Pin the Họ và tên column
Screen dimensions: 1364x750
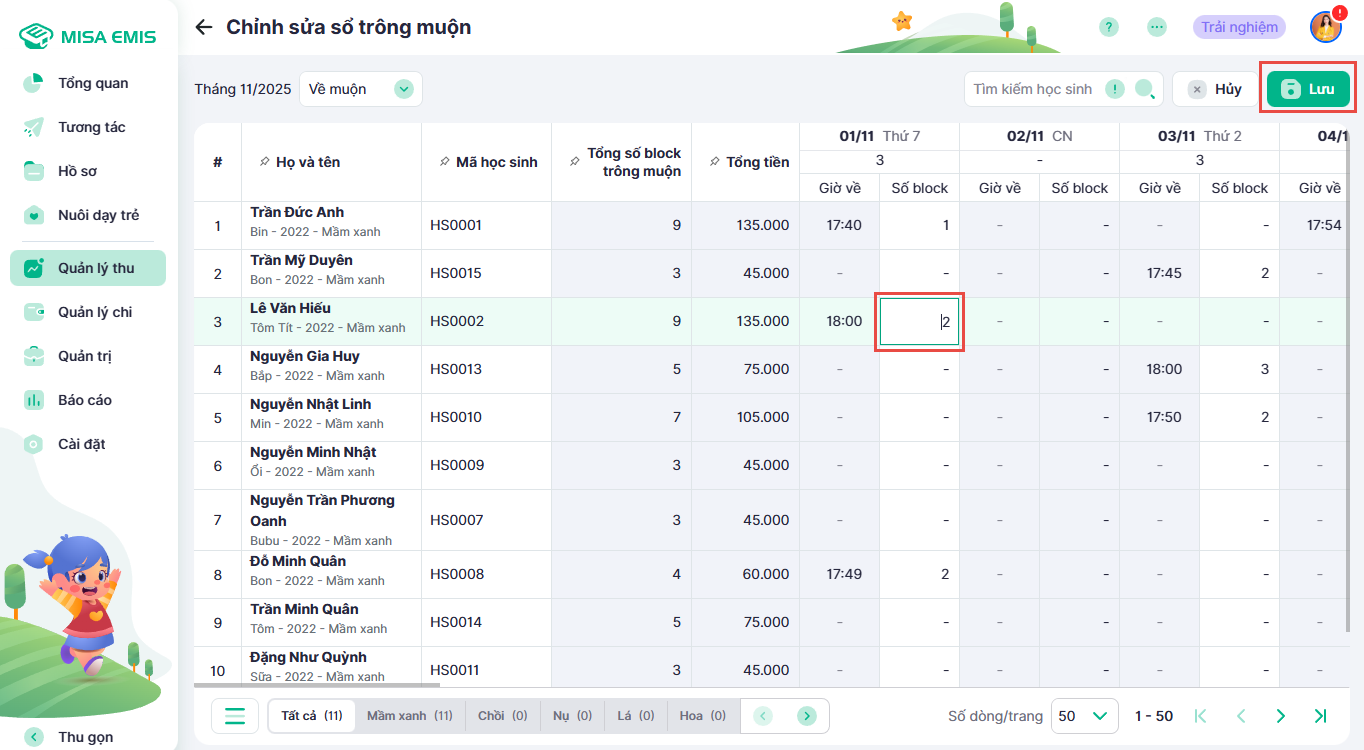click(x=264, y=162)
